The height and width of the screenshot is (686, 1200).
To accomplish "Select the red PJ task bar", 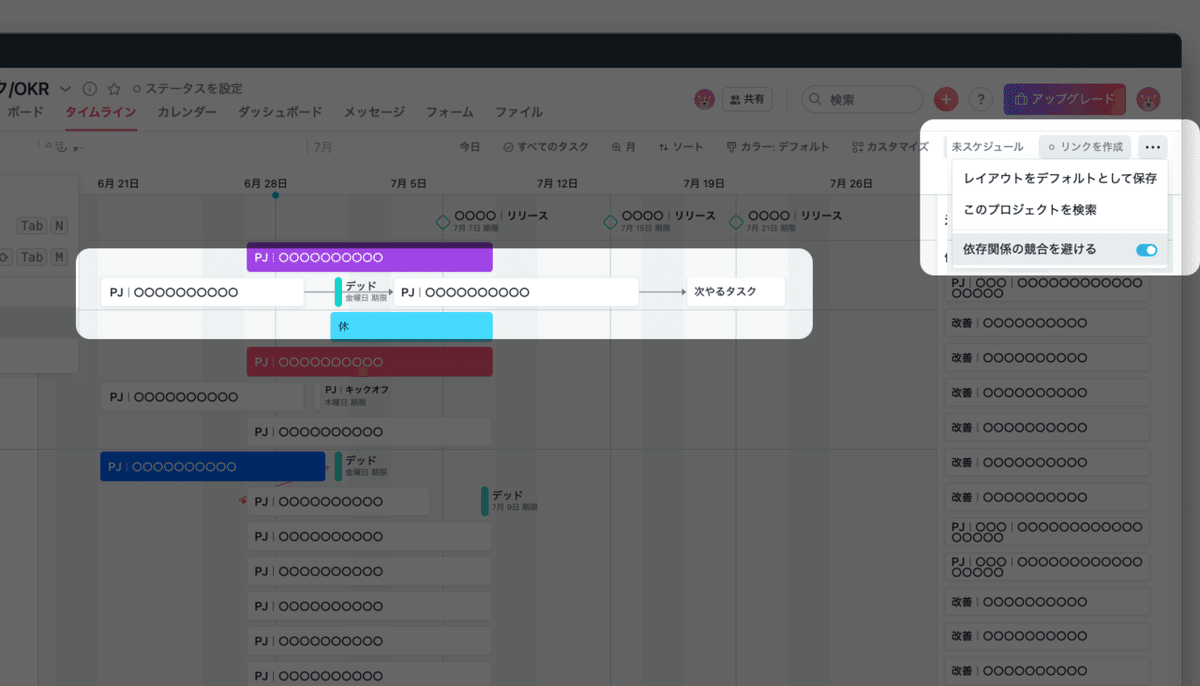I will [369, 361].
